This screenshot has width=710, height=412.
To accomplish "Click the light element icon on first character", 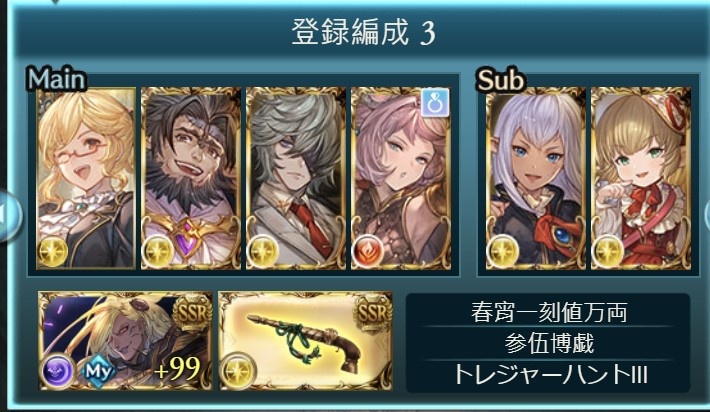I will pos(53,251).
